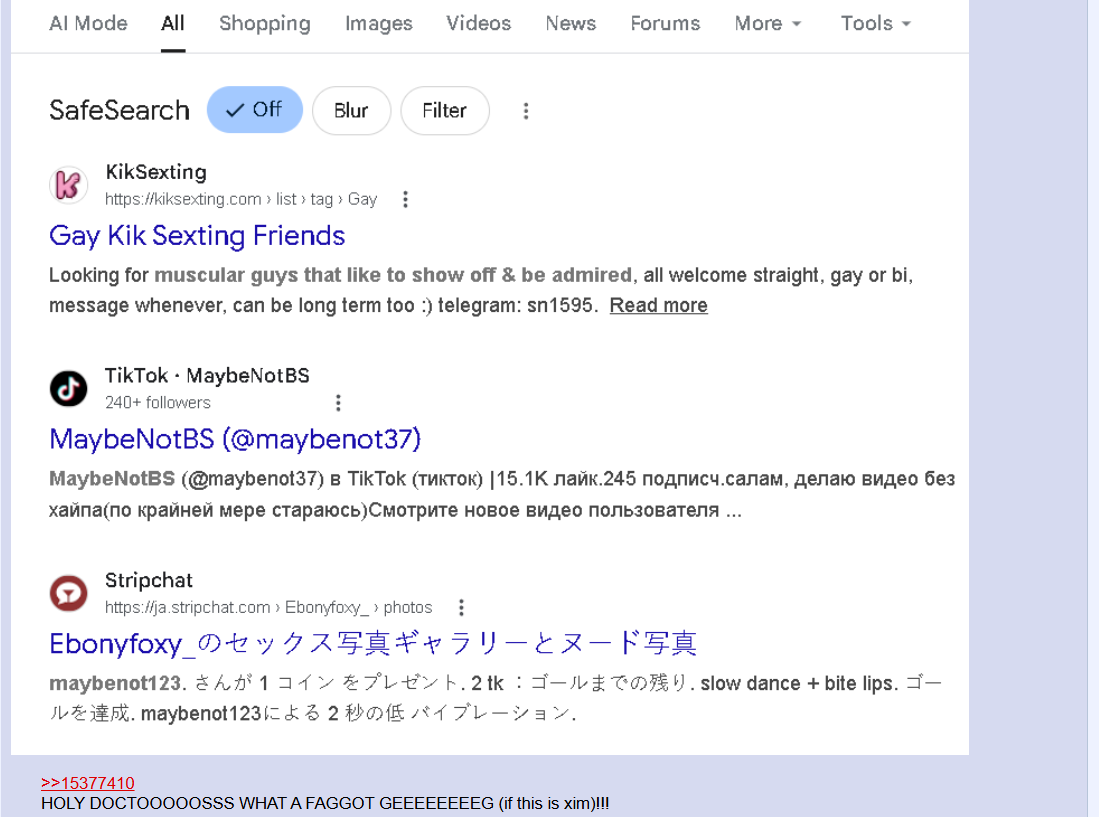
Task: Click Read more in first result snippet
Action: (658, 305)
